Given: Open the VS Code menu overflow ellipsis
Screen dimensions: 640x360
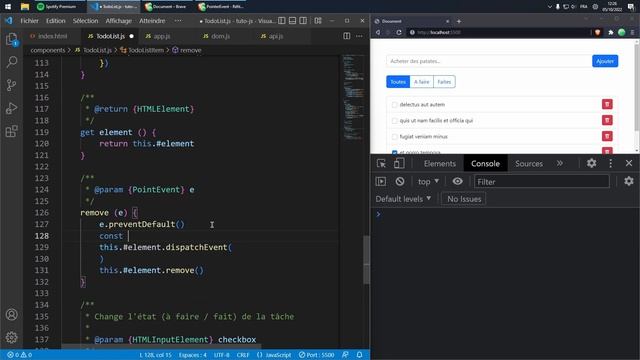Looking at the screenshot, I should 178,20.
